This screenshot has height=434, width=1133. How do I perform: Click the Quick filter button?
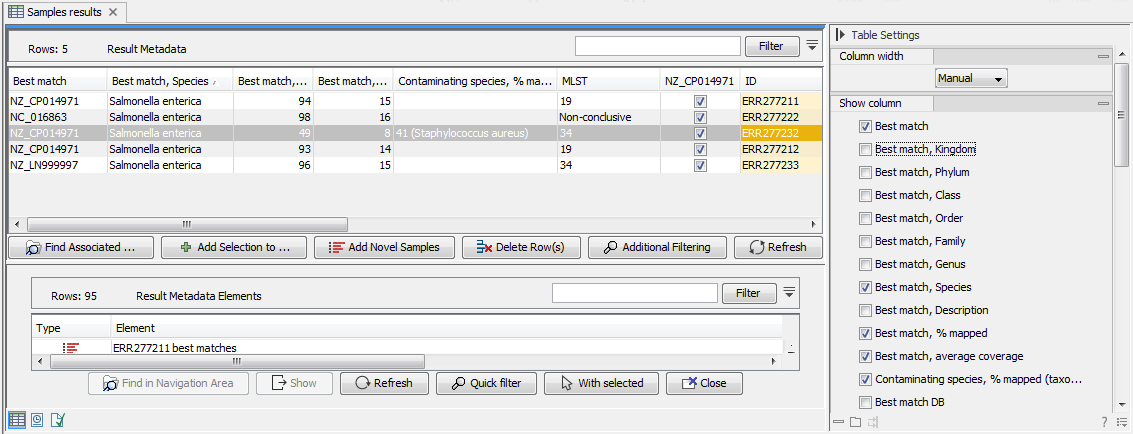point(487,383)
